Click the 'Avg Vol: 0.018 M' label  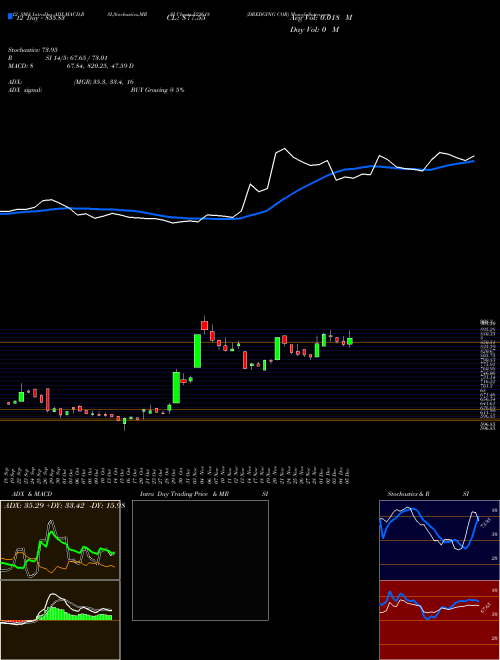[321, 18]
